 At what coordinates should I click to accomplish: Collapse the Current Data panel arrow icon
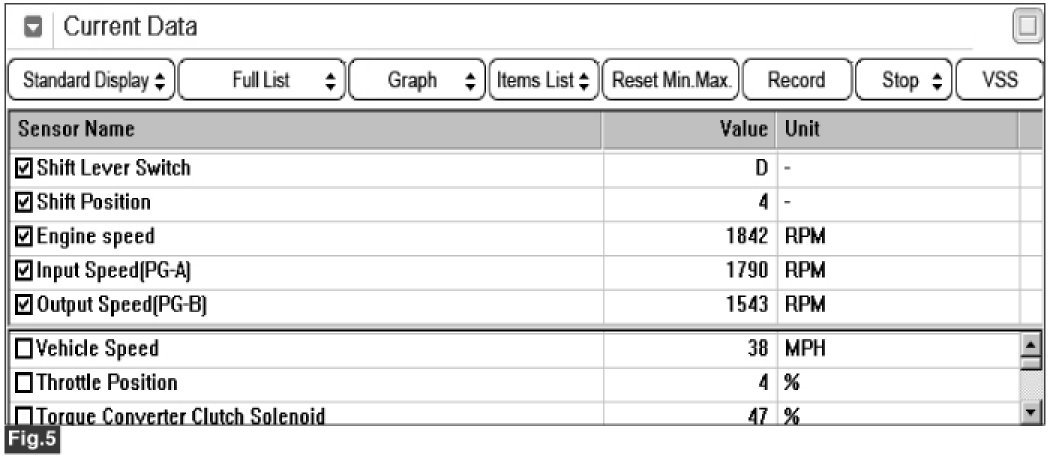pyautogui.click(x=33, y=27)
